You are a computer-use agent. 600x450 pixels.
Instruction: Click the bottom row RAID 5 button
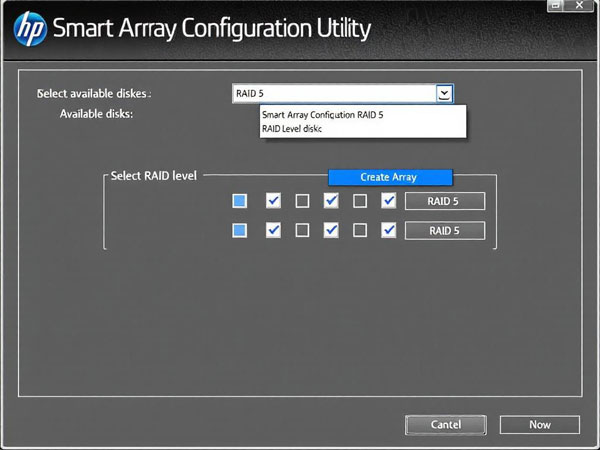[445, 231]
